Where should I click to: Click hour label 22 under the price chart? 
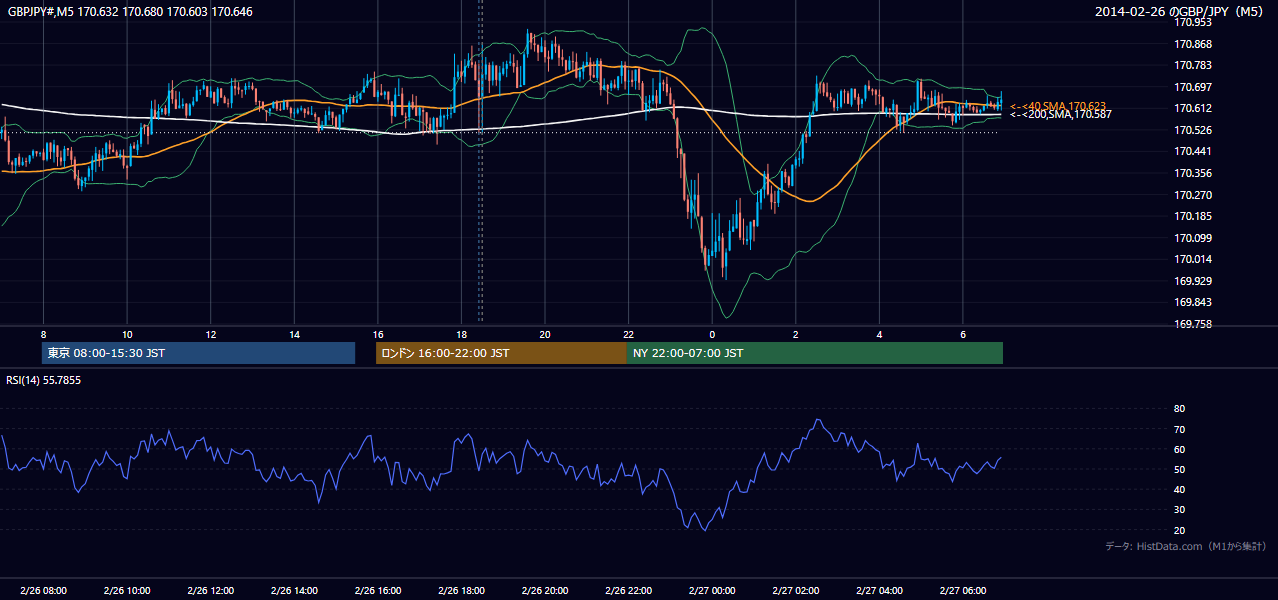(628, 334)
